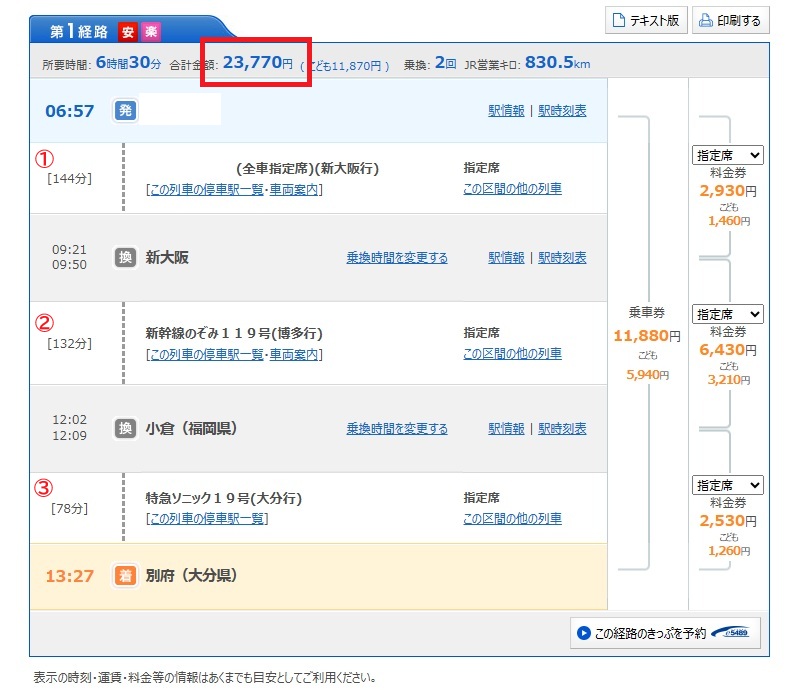Click the red 安 badge on route tab

click(128, 32)
